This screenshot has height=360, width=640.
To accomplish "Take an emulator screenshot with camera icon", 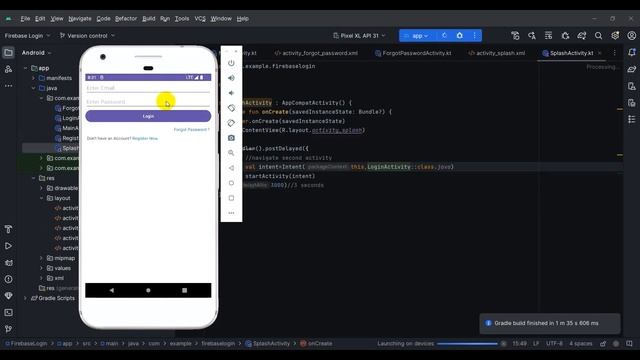I will coord(231,138).
